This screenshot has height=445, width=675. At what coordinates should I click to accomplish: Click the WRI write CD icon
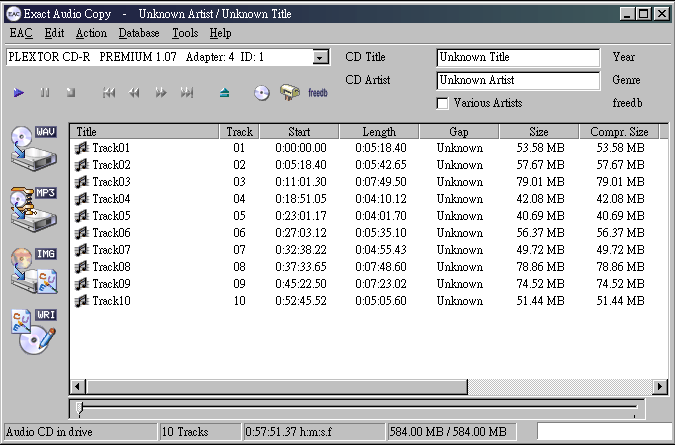pyautogui.click(x=33, y=332)
